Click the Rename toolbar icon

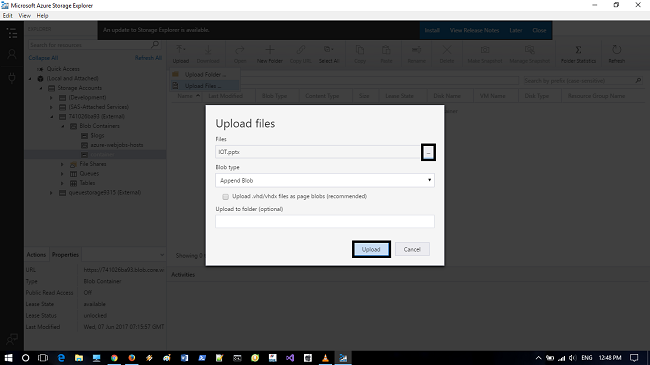point(416,50)
